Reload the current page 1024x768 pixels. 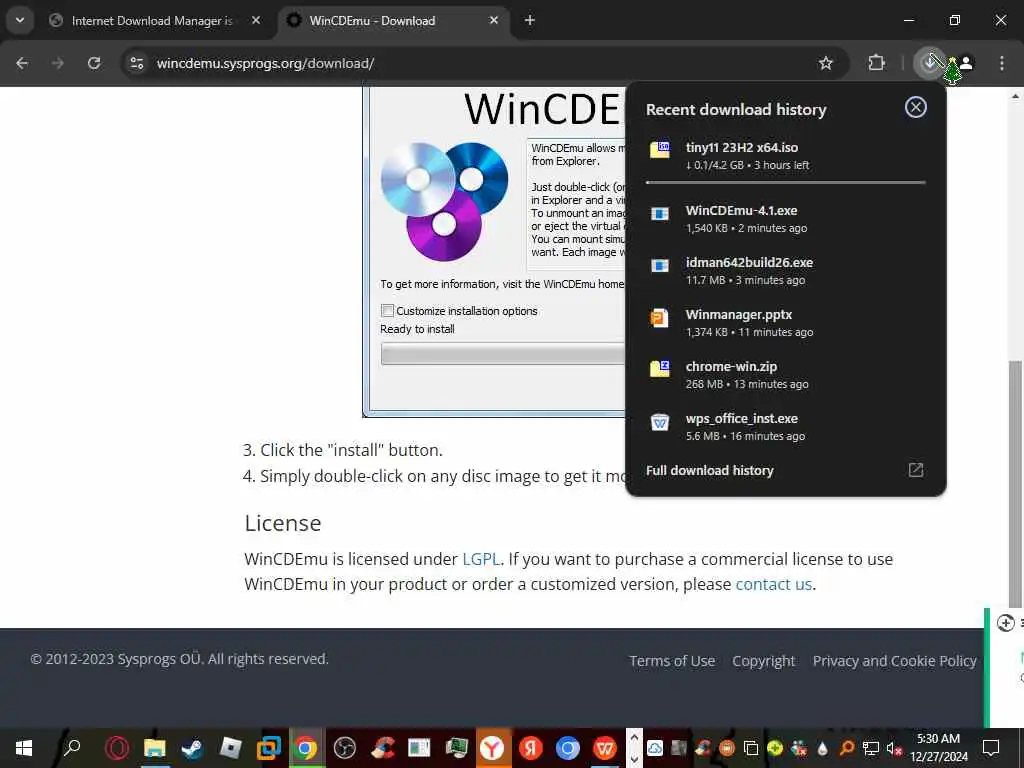point(94,63)
